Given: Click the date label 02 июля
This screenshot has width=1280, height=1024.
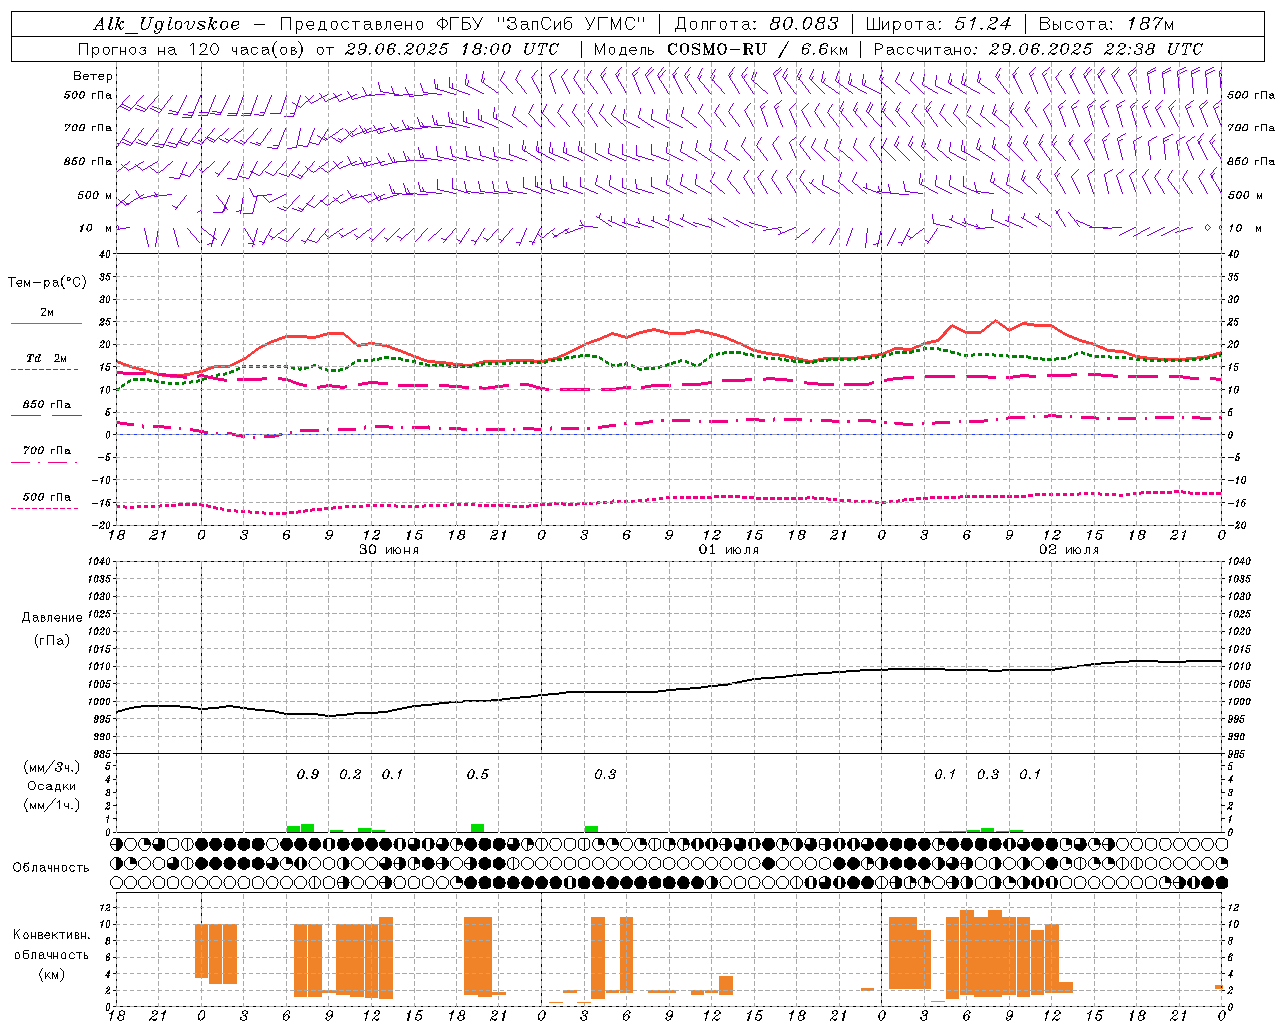Looking at the screenshot, I should pyautogui.click(x=1069, y=550).
